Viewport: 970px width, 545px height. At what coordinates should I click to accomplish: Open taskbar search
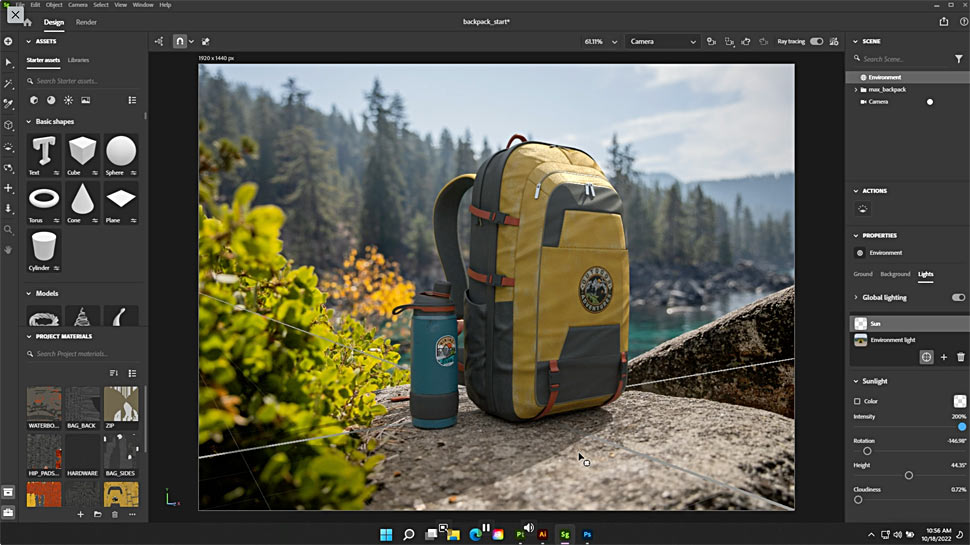(x=408, y=534)
